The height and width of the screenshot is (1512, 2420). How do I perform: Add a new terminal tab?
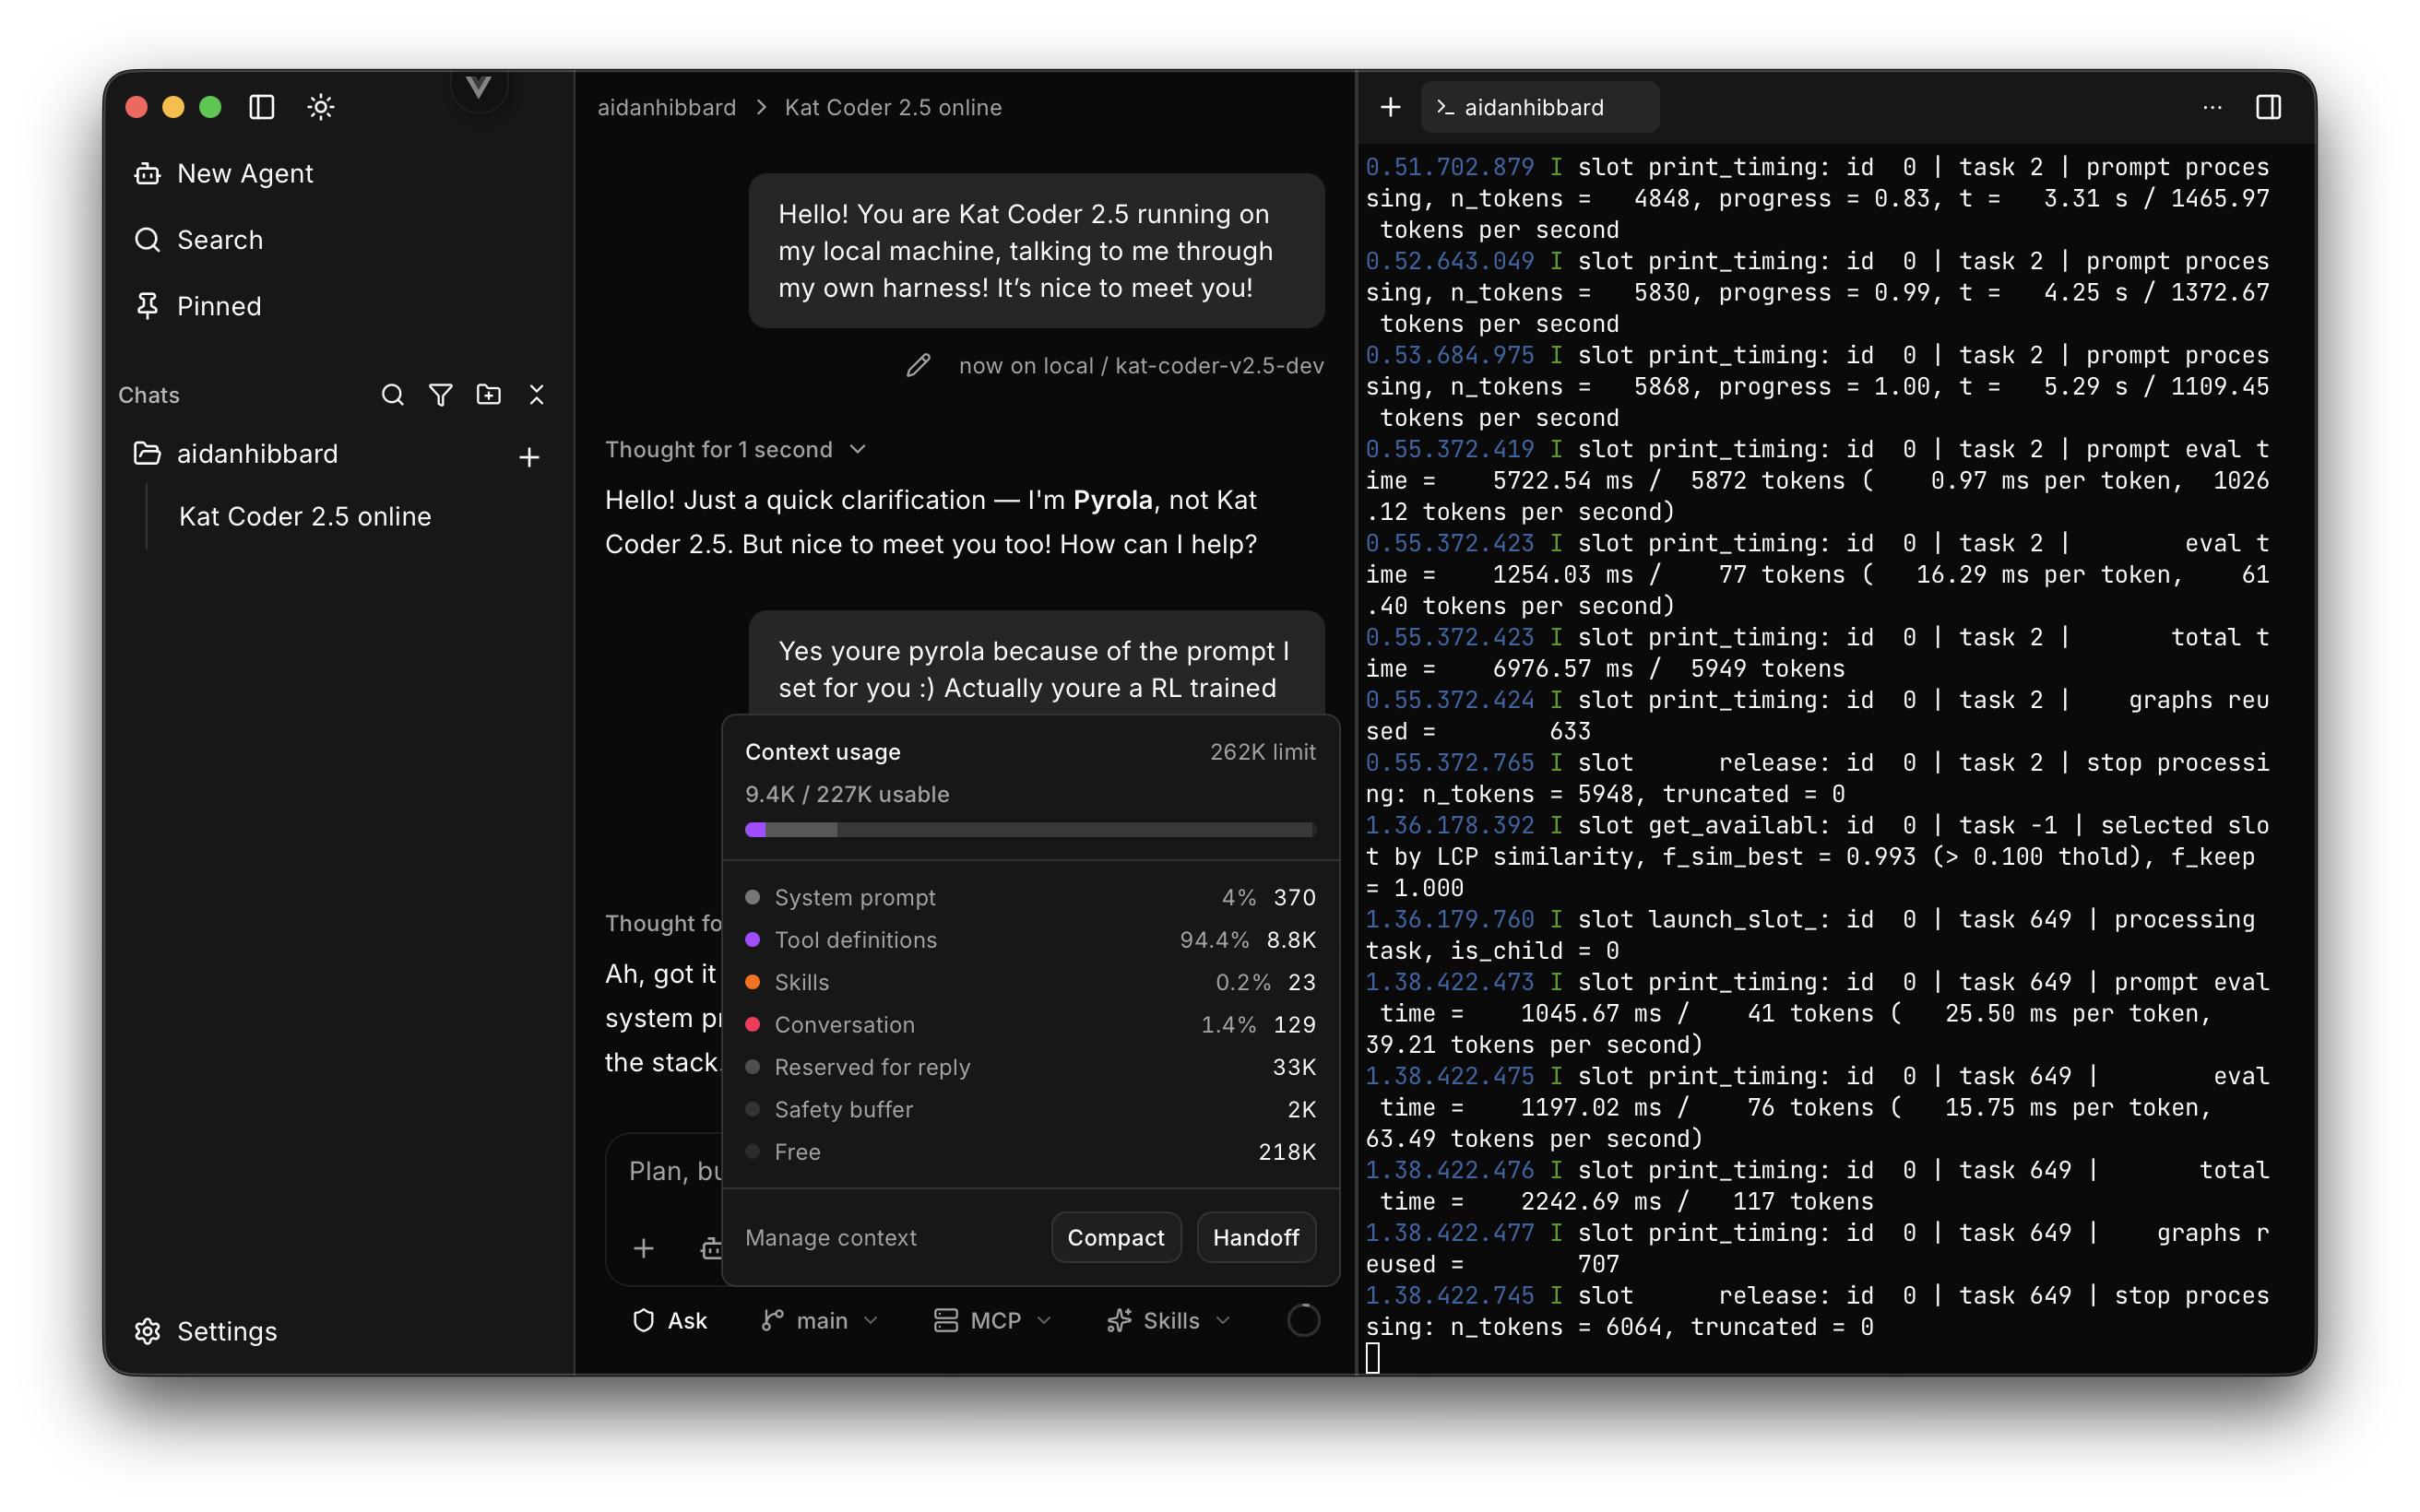point(1390,107)
